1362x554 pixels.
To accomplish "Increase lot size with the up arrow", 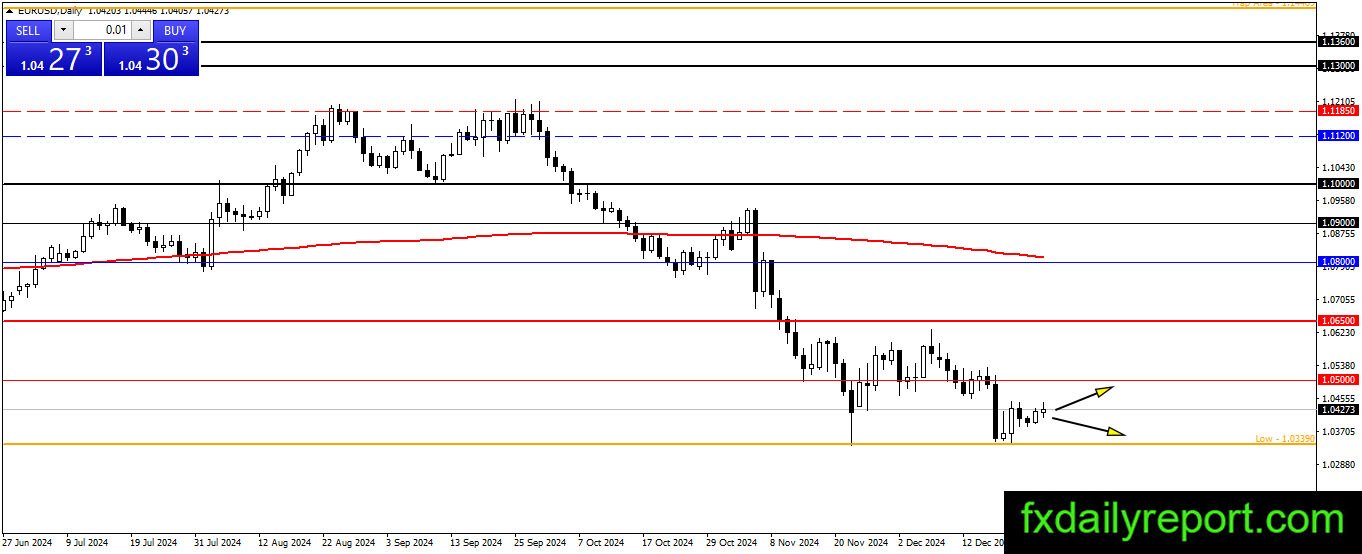I will [141, 30].
